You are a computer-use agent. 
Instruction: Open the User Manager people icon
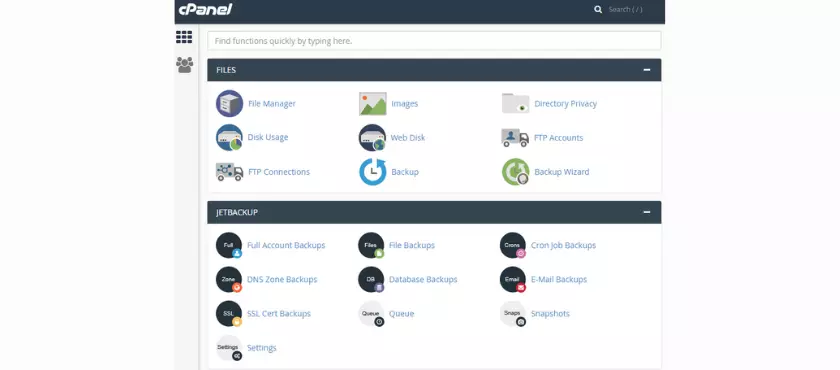(184, 65)
